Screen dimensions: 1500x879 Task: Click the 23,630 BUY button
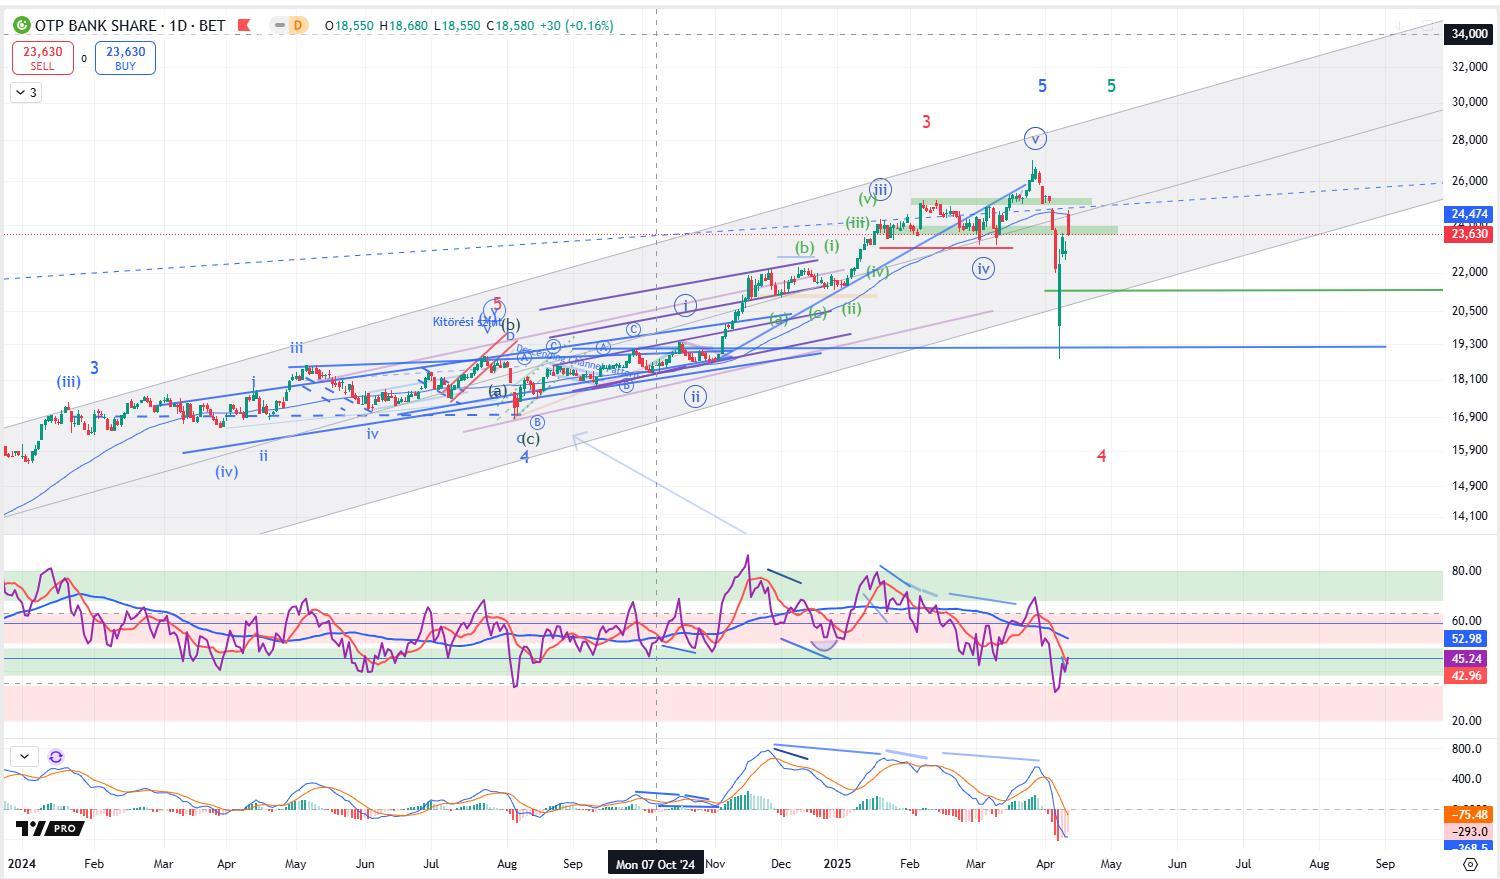125,58
